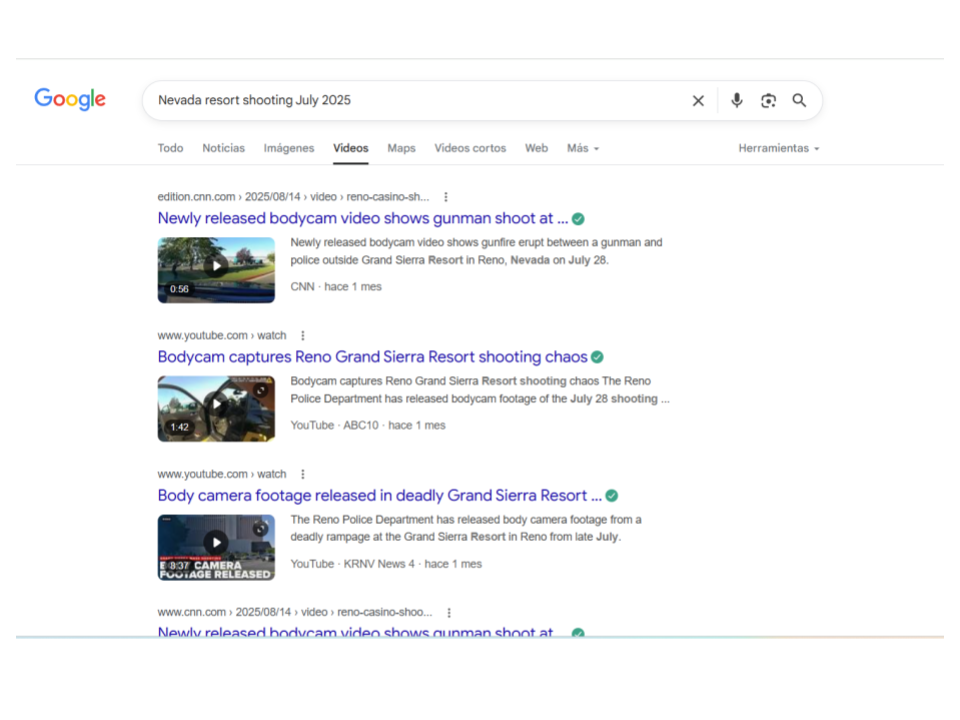Switch to the Noticias tab
The width and height of the screenshot is (960, 720).
click(223, 148)
